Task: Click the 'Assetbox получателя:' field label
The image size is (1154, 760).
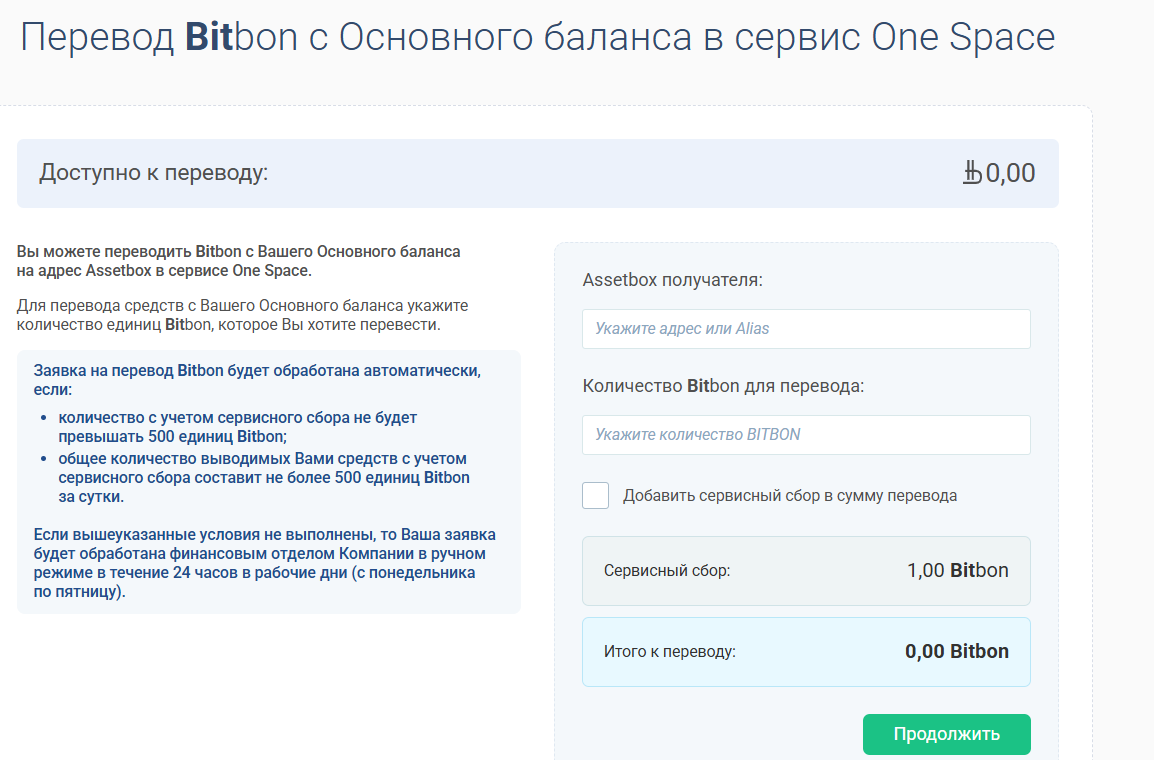Action: (673, 280)
